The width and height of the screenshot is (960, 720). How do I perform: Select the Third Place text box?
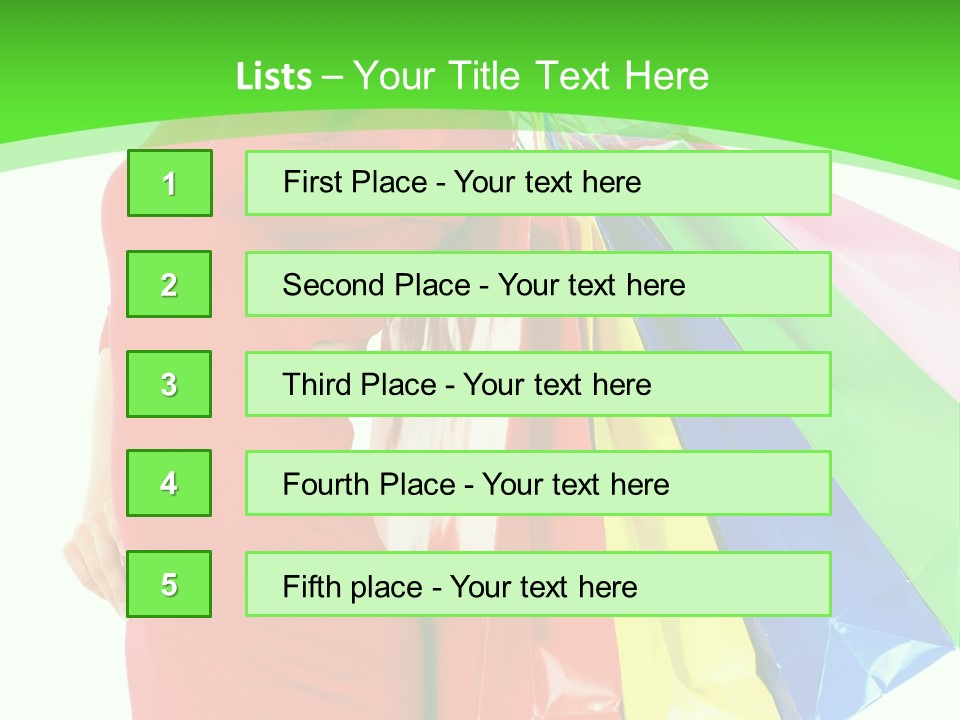[x=538, y=384]
